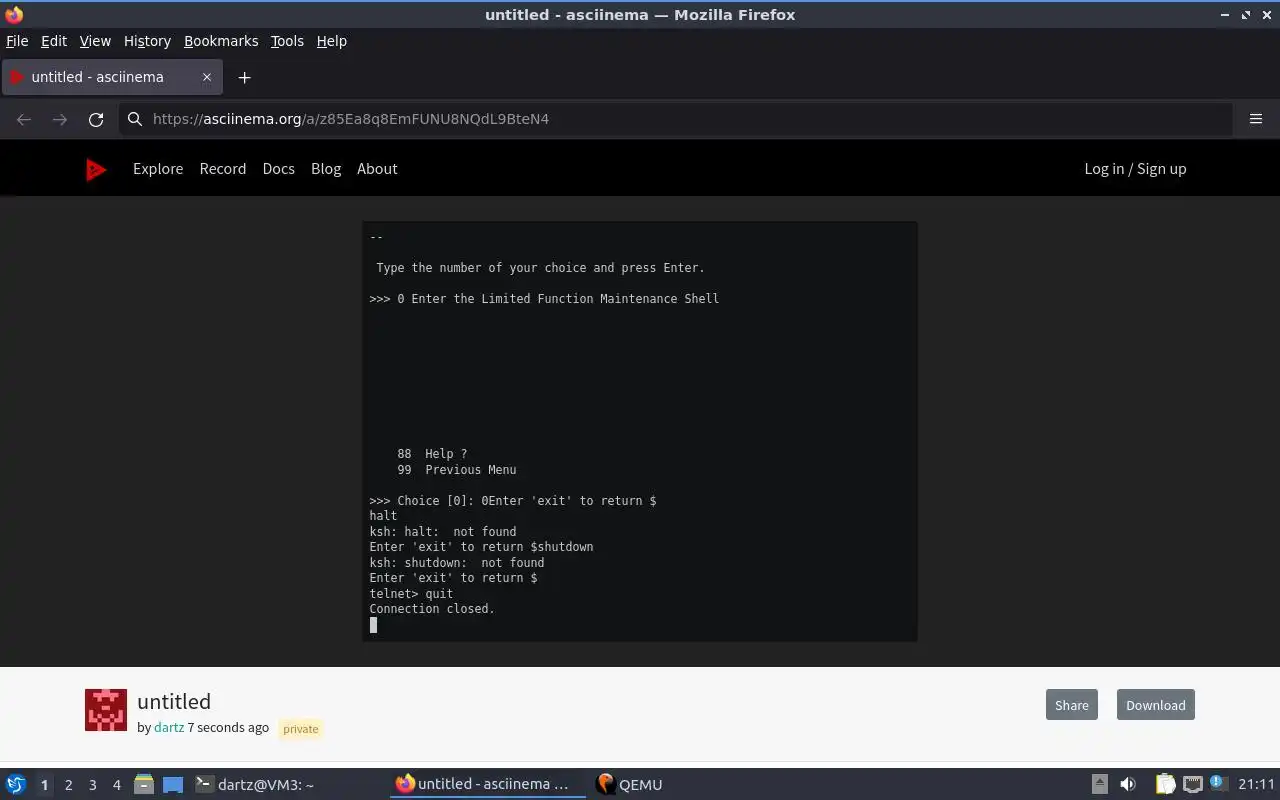Open the Explore page

click(158, 169)
